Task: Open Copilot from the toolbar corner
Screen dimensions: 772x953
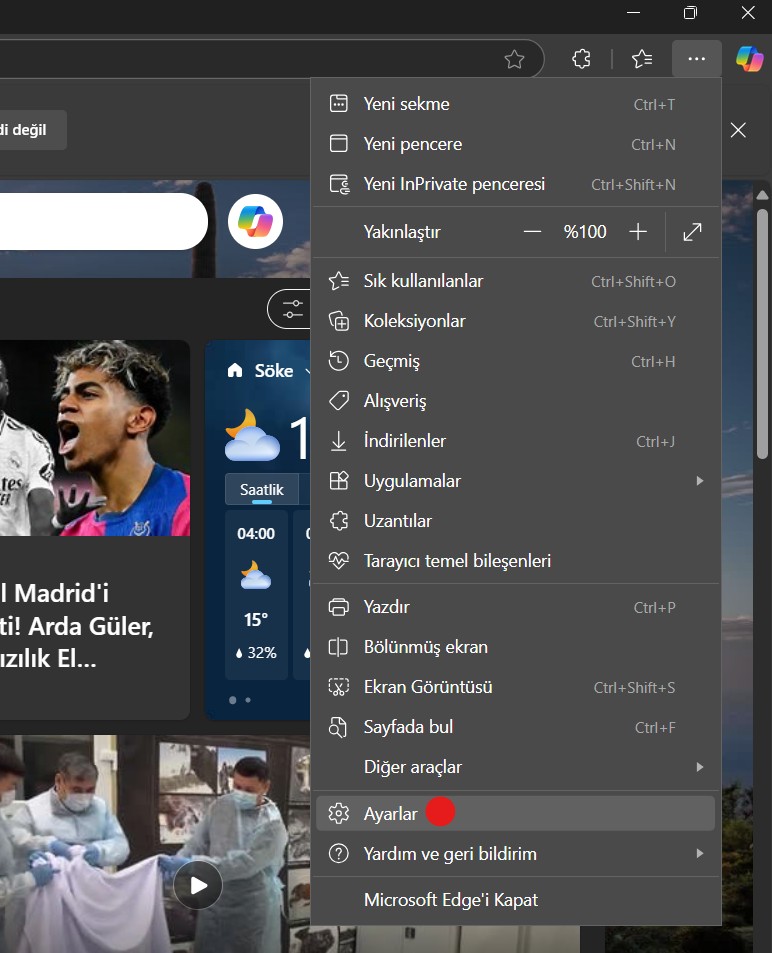Action: 750,59
